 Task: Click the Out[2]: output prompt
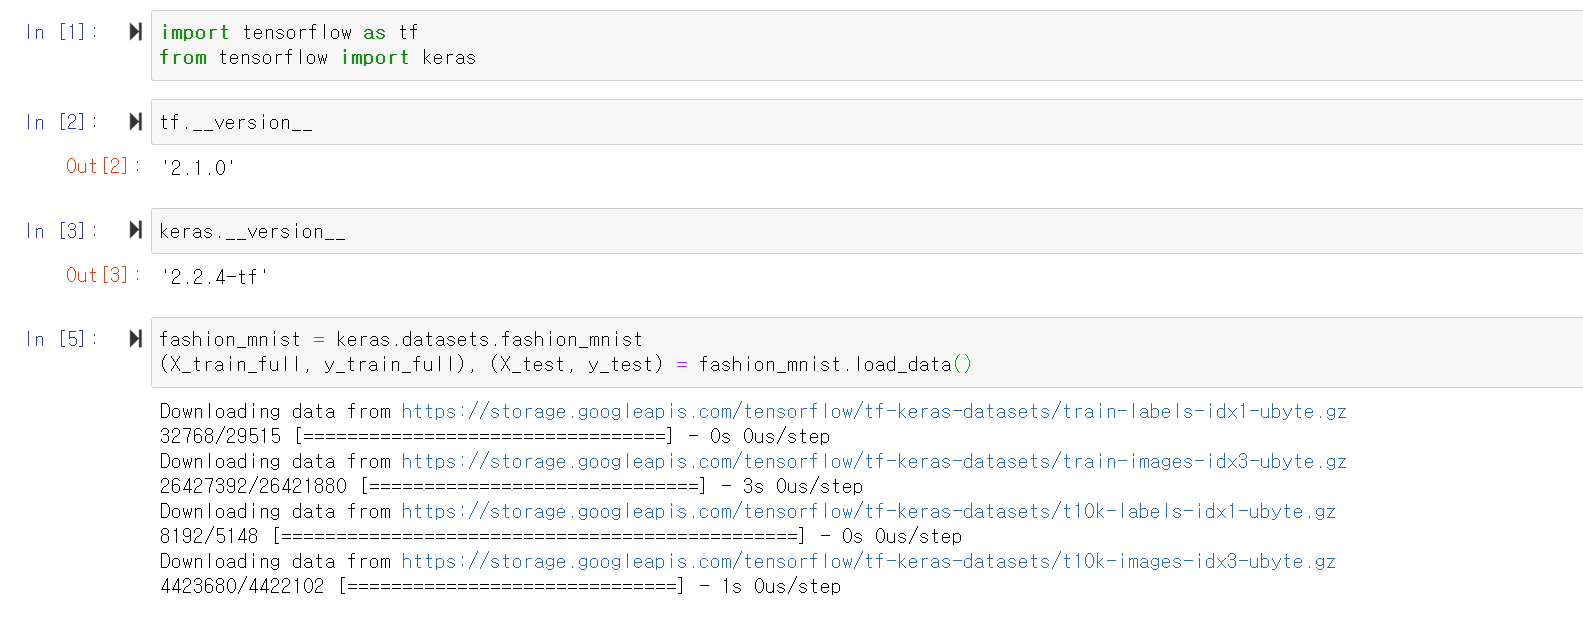103,166
